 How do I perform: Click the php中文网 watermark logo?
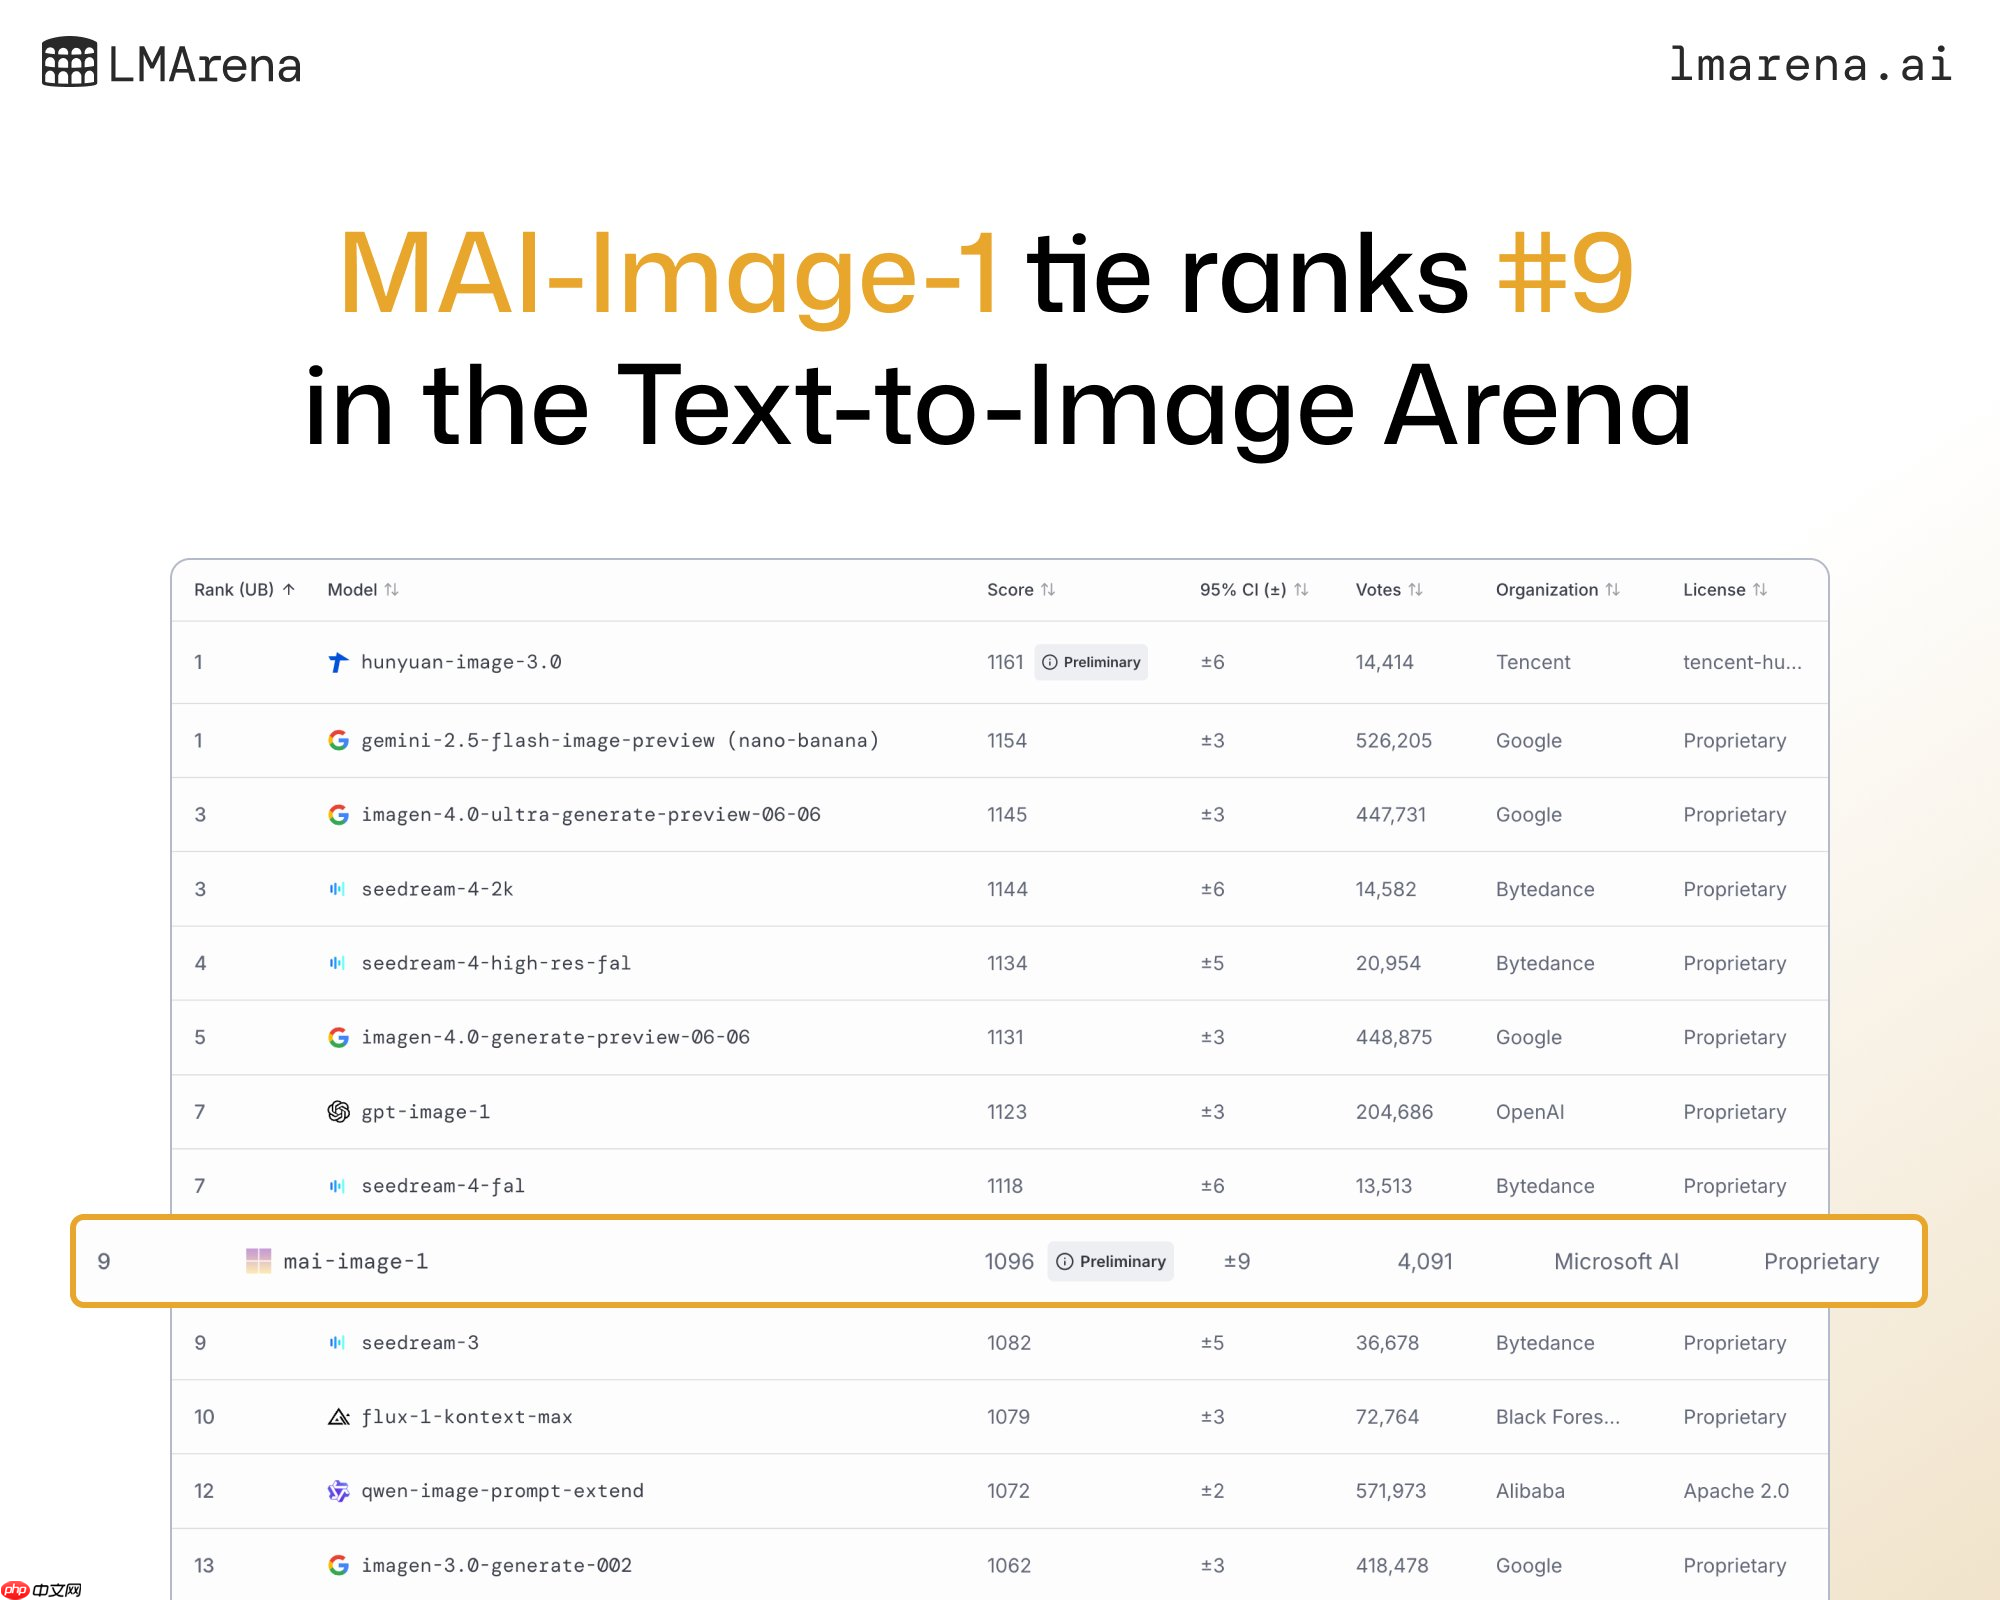[42, 1590]
